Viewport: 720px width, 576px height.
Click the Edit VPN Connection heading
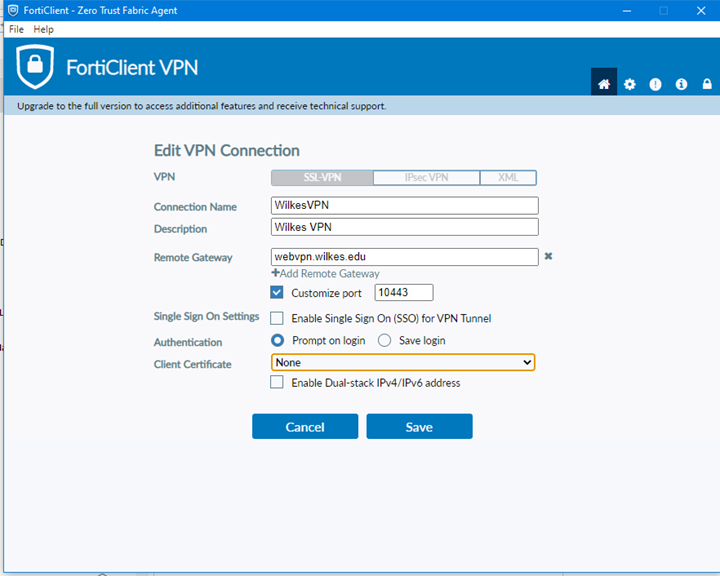[226, 151]
